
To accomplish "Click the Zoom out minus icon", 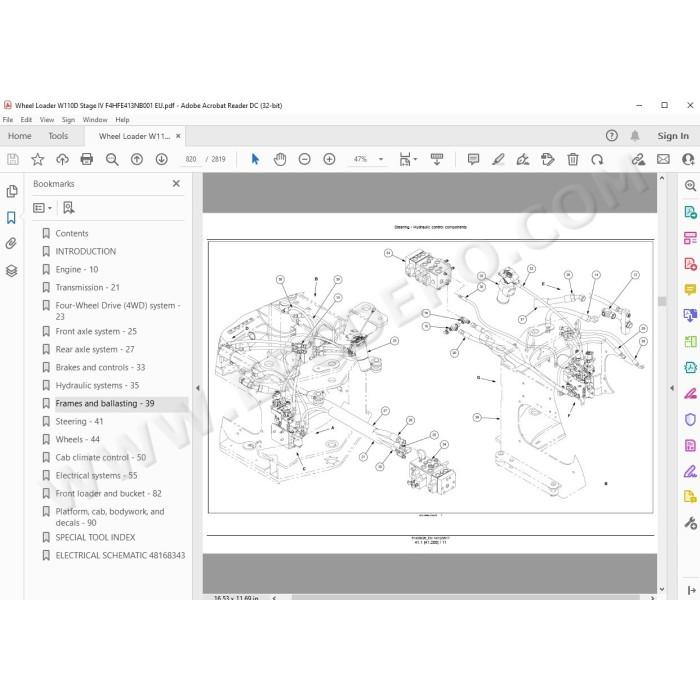I will tap(304, 159).
